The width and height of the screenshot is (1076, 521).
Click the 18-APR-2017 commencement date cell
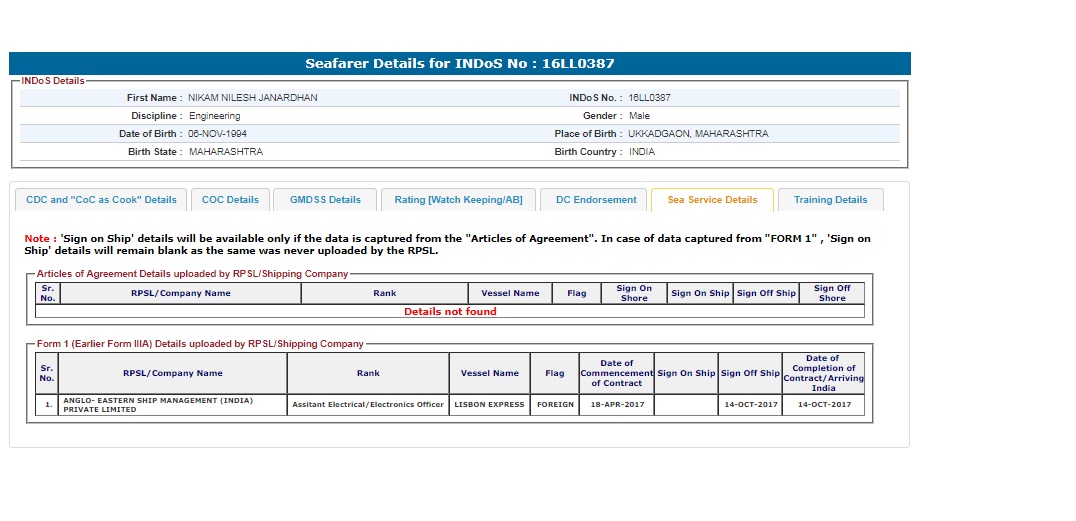(616, 405)
